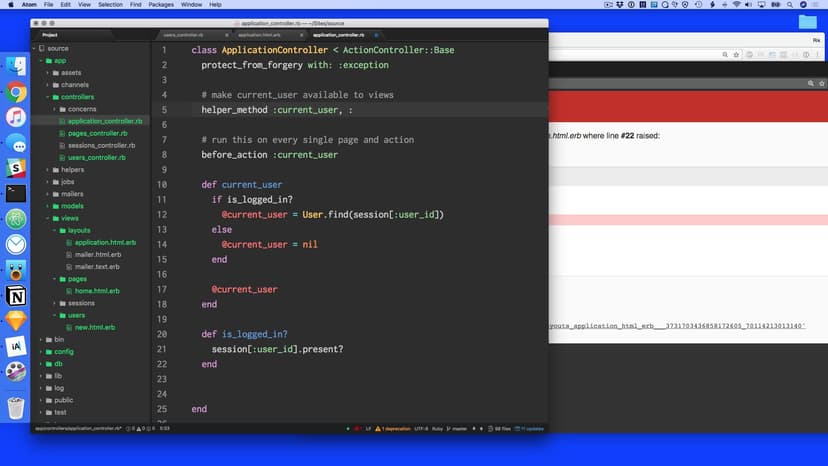Screen dimensions: 828x466
Task: Open the Trash in the dock
Action: (16, 407)
